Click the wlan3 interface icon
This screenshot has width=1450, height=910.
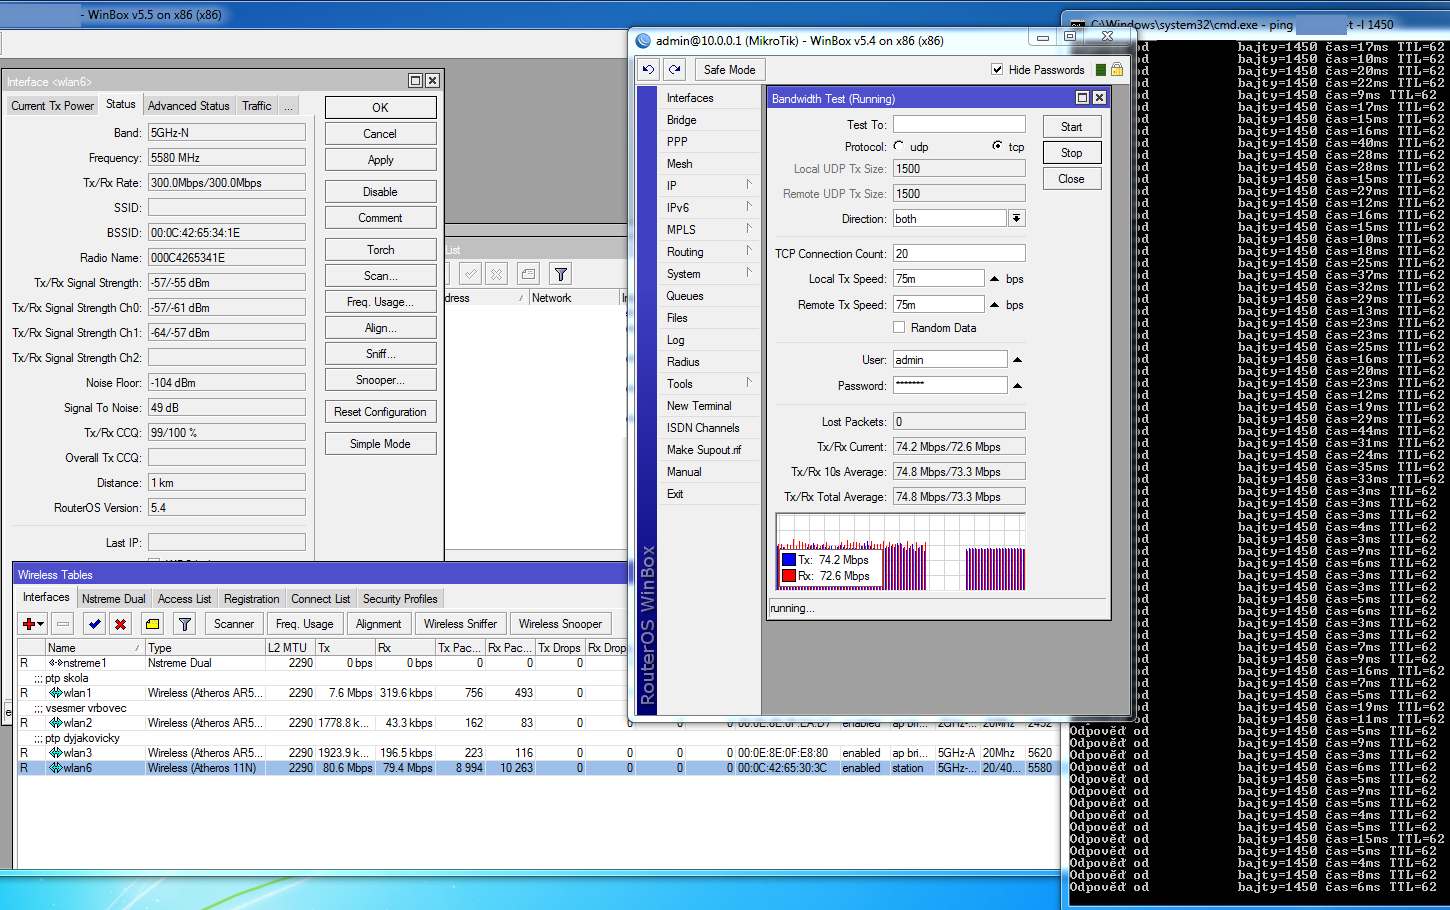pyautogui.click(x=56, y=753)
